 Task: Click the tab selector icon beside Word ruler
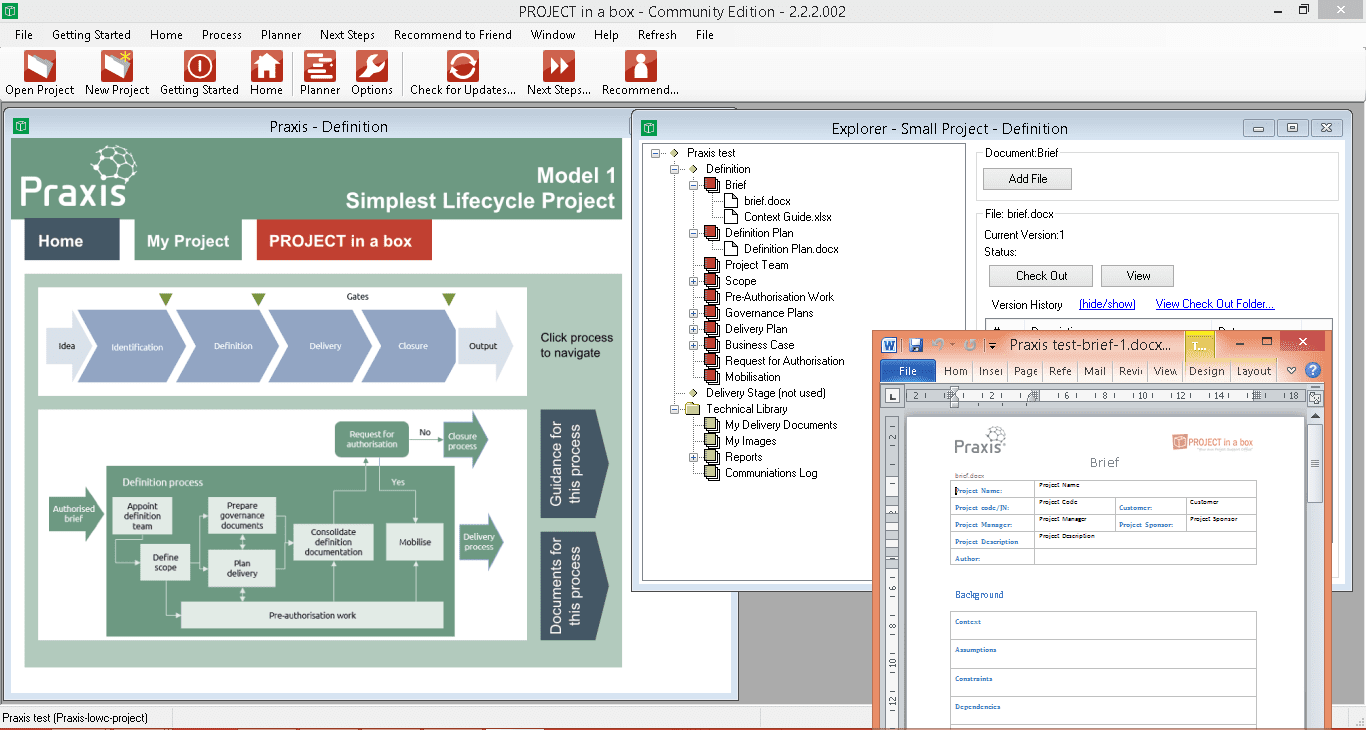coord(892,397)
